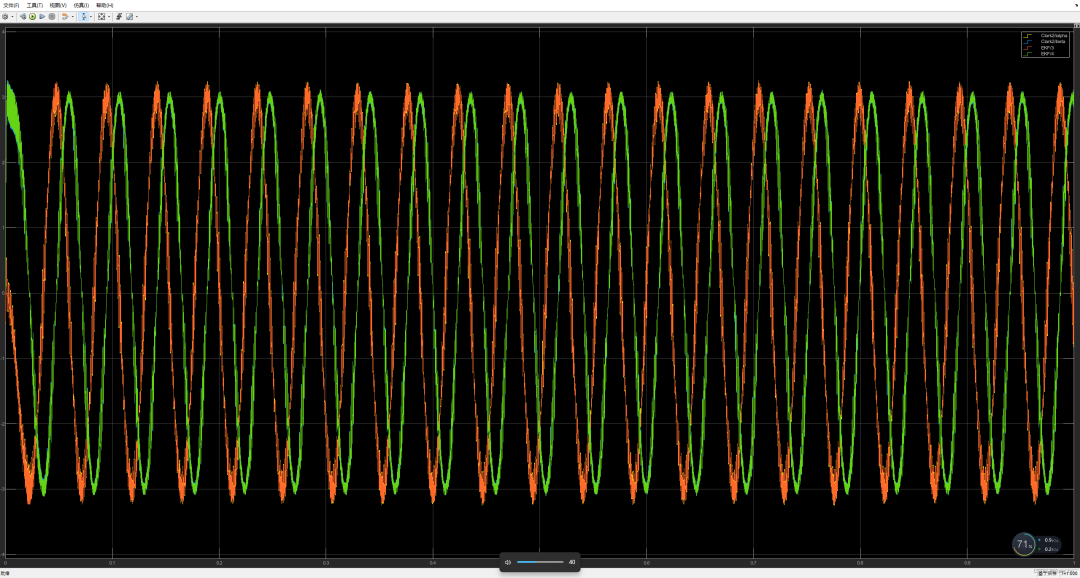This screenshot has width=1080, height=578.
Task: Toggle the orange EKF signal in legend
Action: pyautogui.click(x=1046, y=47)
